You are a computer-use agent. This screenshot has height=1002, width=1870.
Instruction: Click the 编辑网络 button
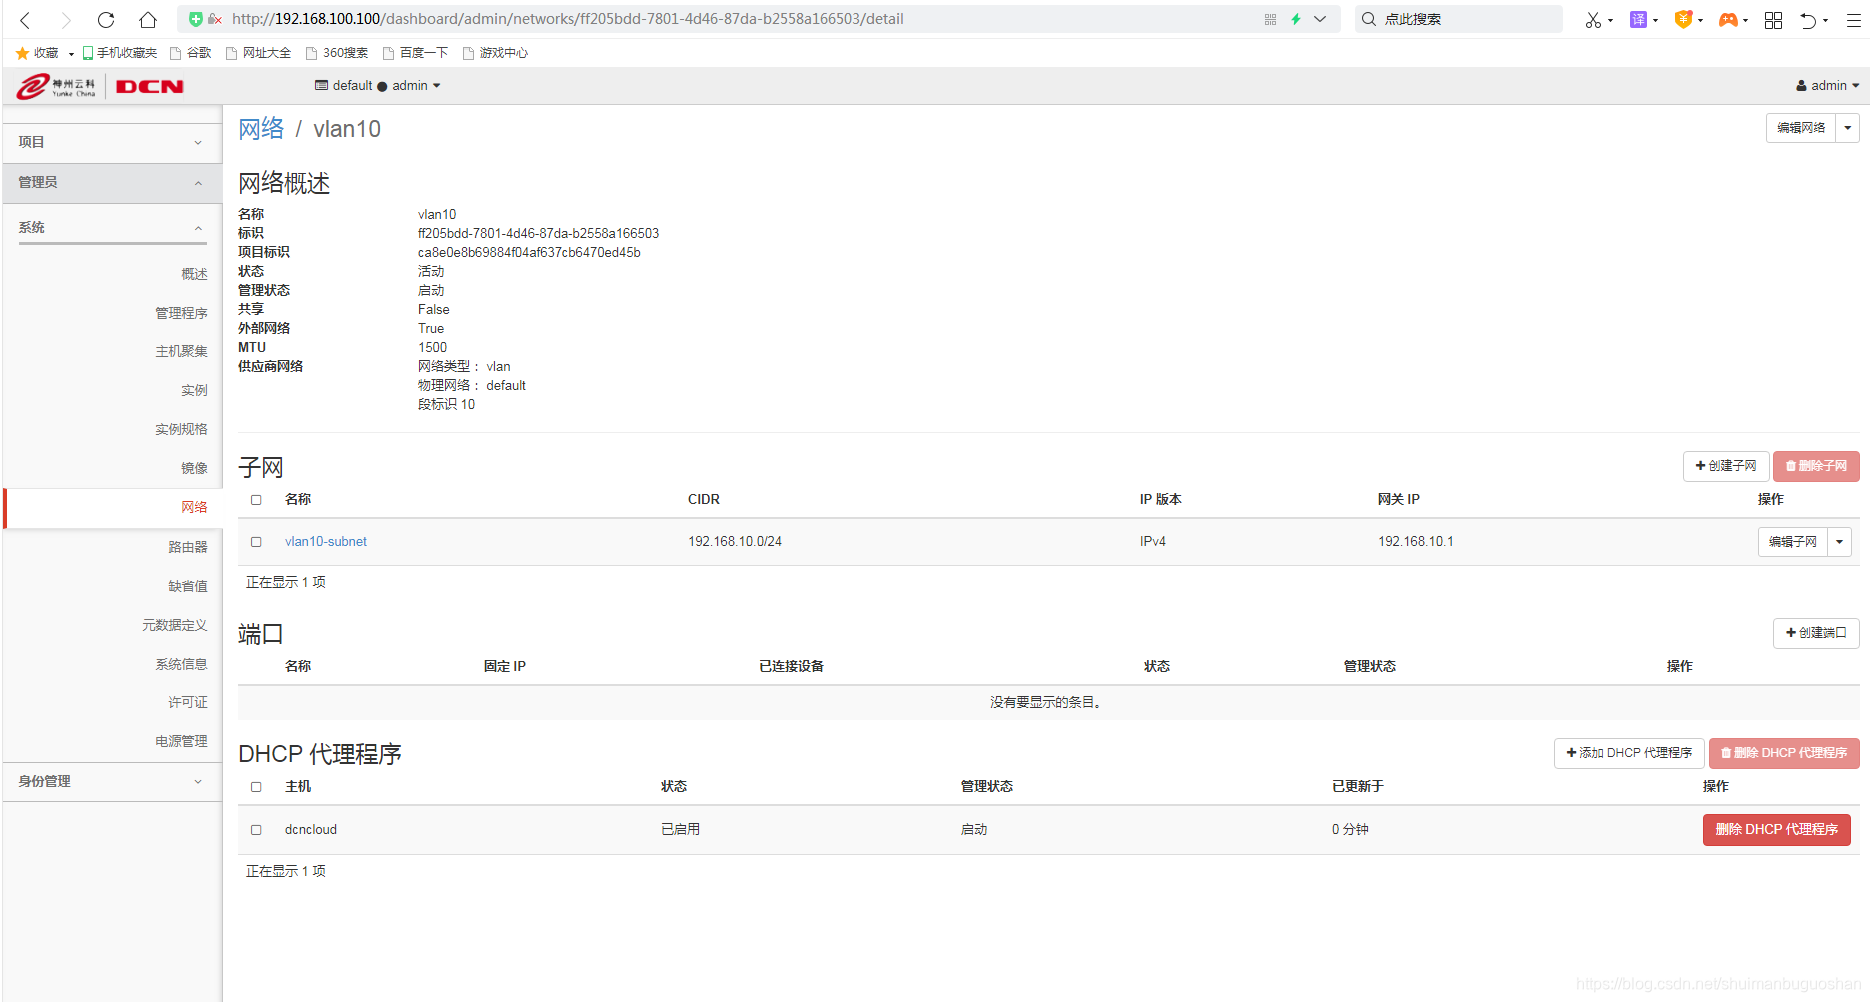click(1801, 128)
